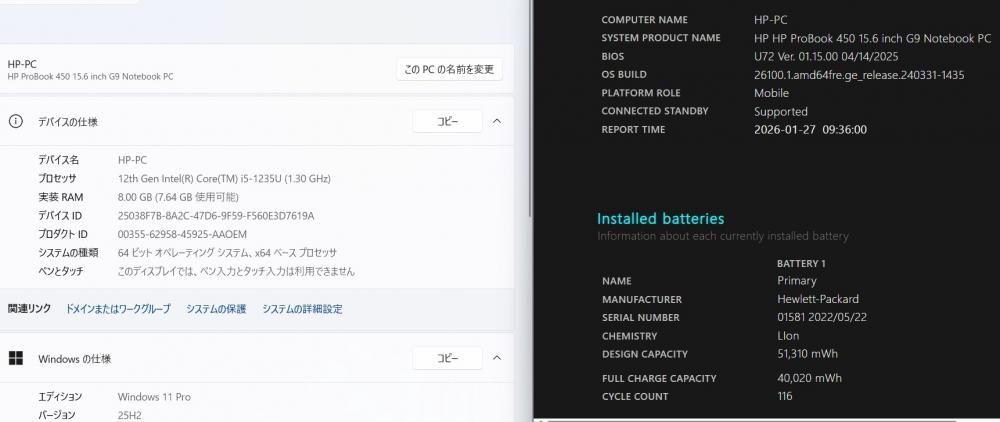Click the この PC の名前を変更 button

coord(449,70)
